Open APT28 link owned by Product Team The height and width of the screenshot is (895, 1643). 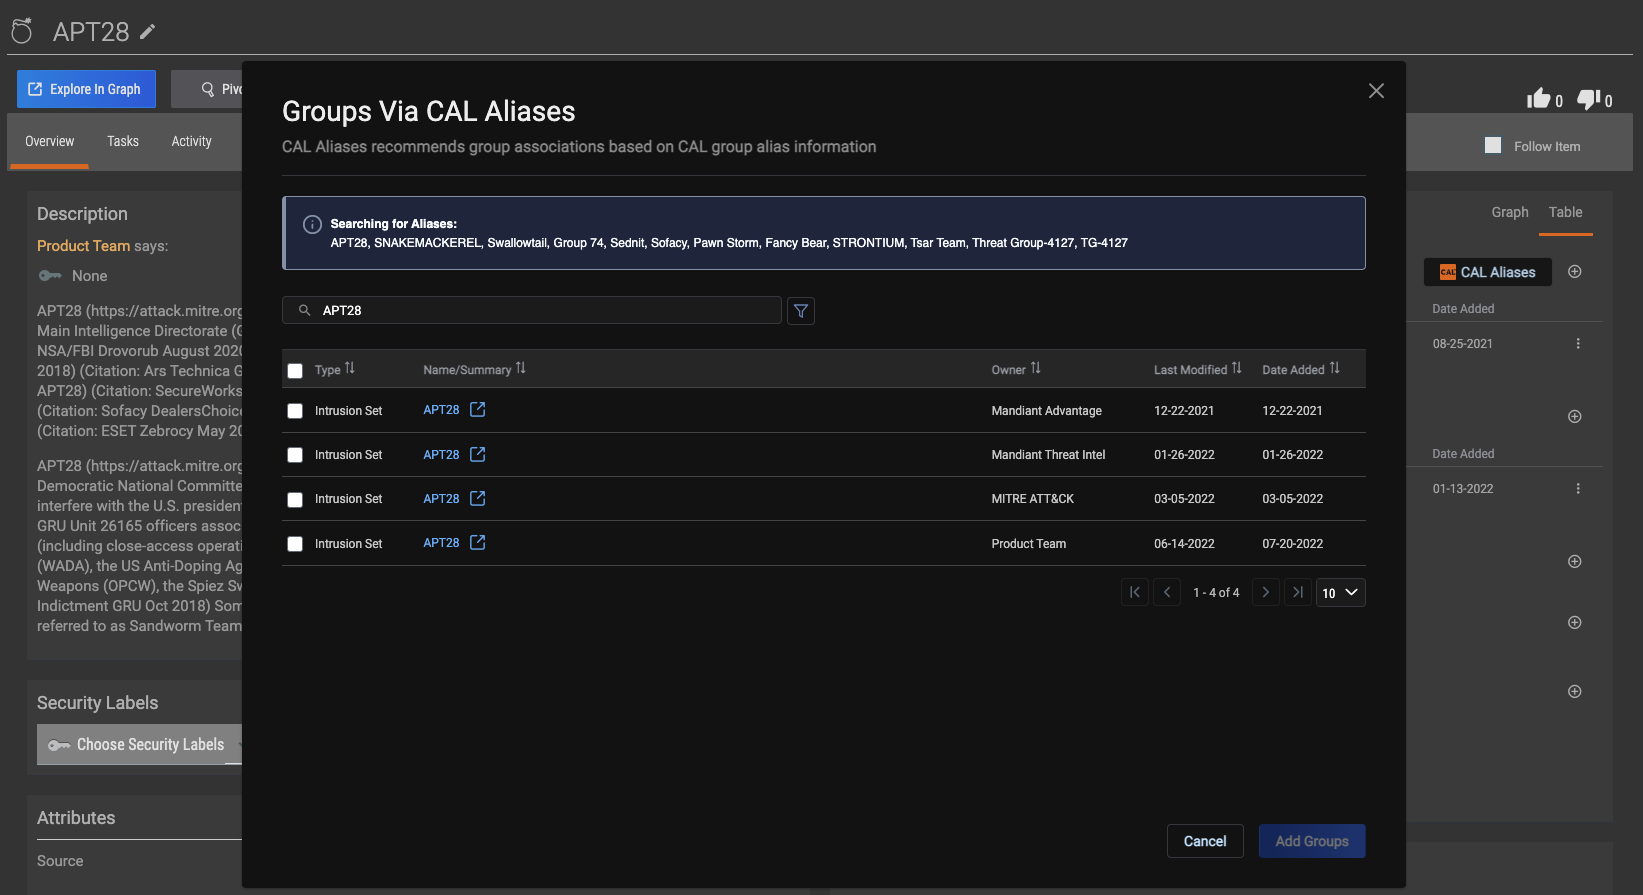441,542
